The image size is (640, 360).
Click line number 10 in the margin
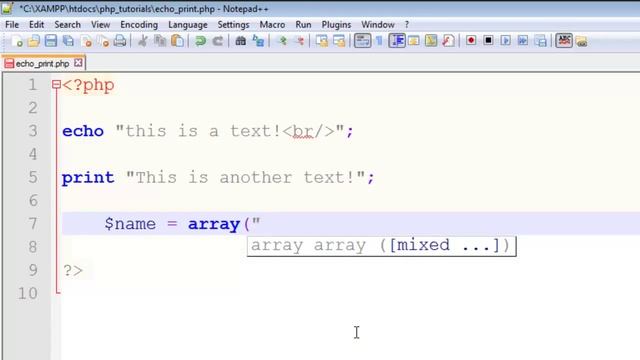[27, 293]
